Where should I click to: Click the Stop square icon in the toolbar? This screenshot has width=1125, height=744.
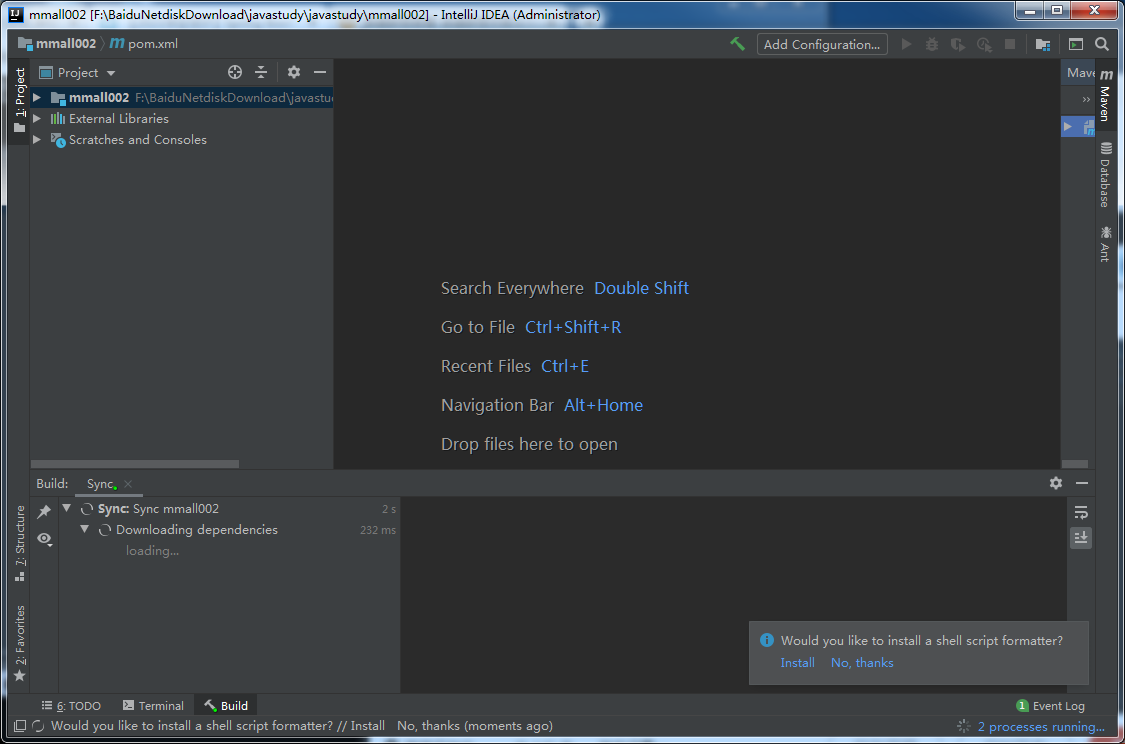pyautogui.click(x=1009, y=44)
